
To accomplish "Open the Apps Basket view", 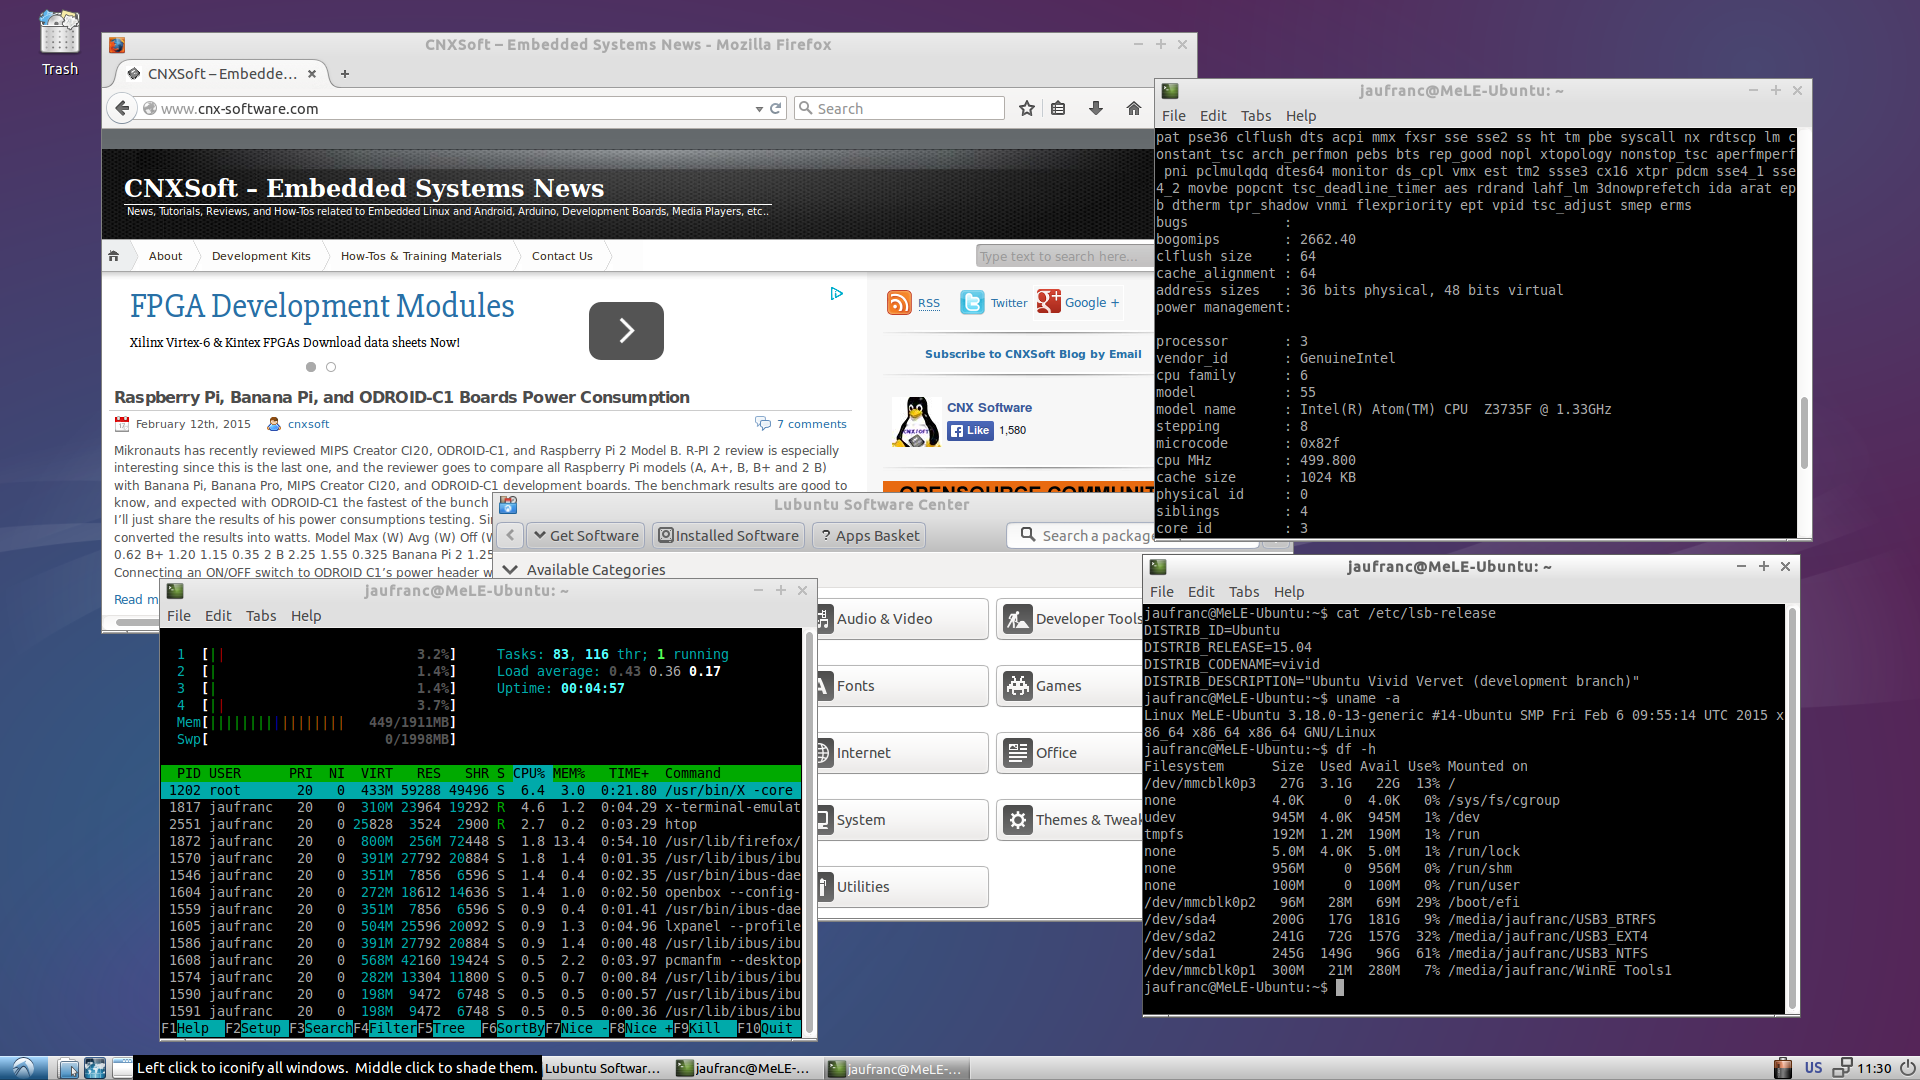I will [869, 536].
